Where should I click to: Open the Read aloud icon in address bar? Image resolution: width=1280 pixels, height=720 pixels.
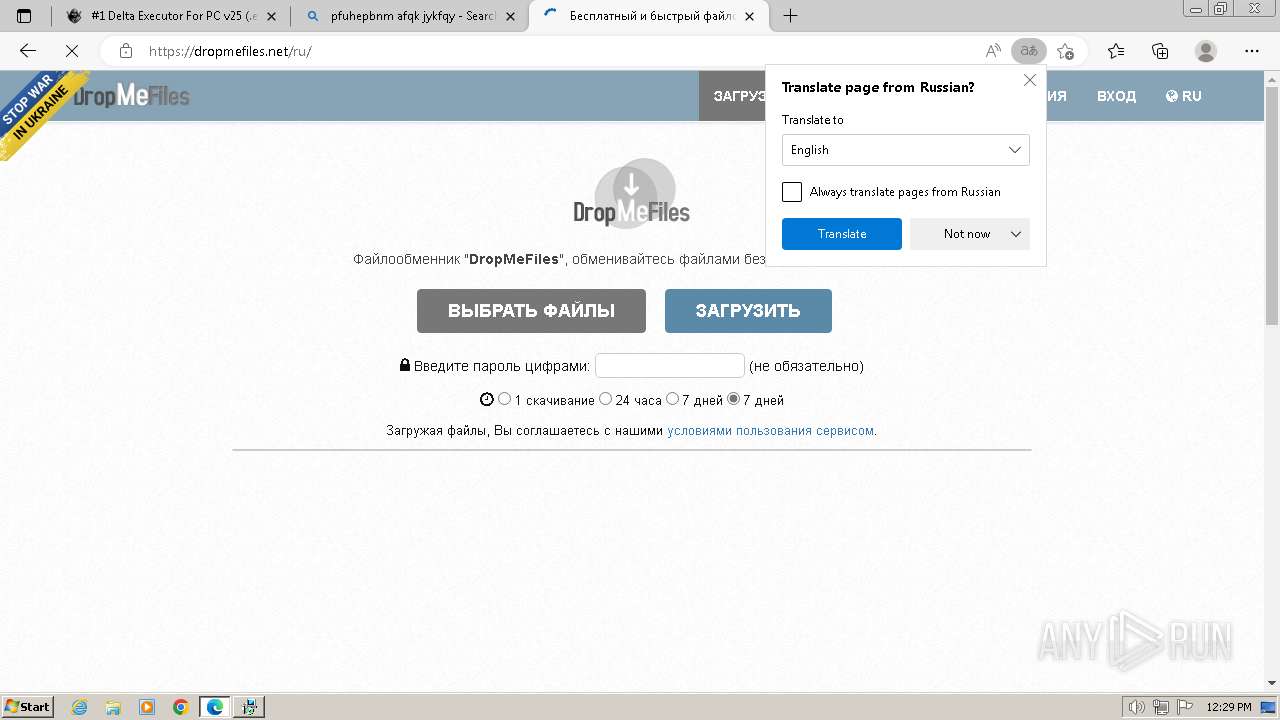[993, 51]
